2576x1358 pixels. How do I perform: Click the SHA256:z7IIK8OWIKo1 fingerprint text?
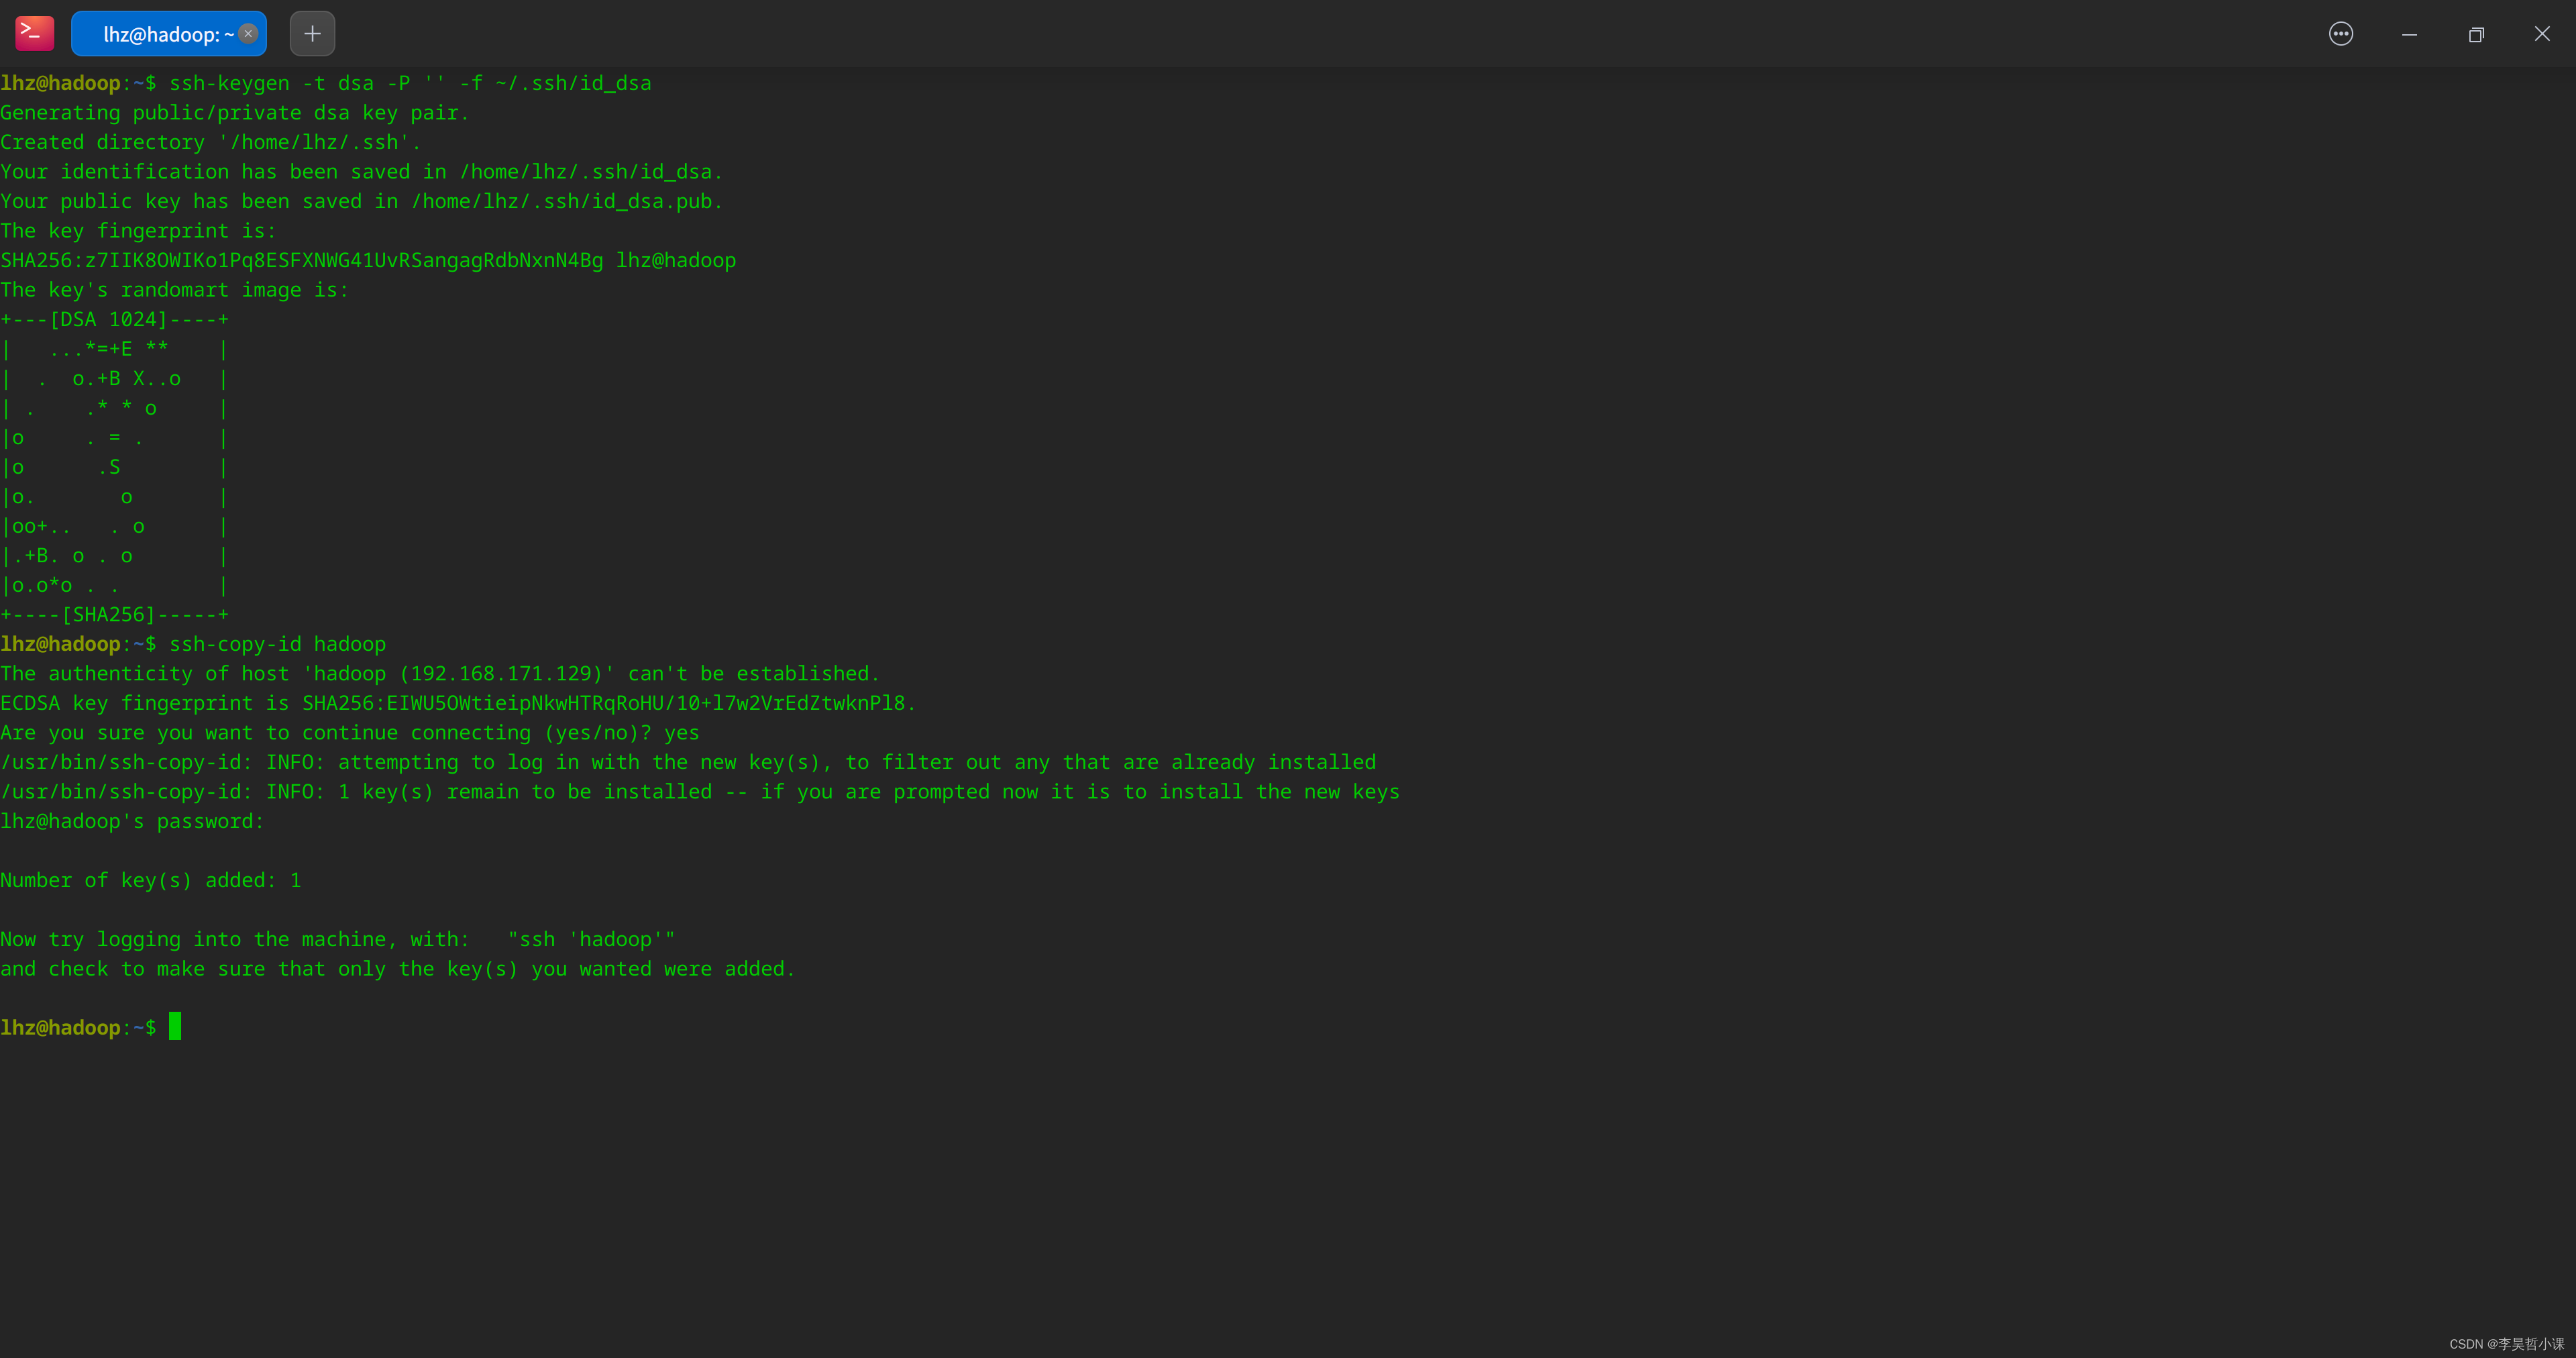pos(302,260)
